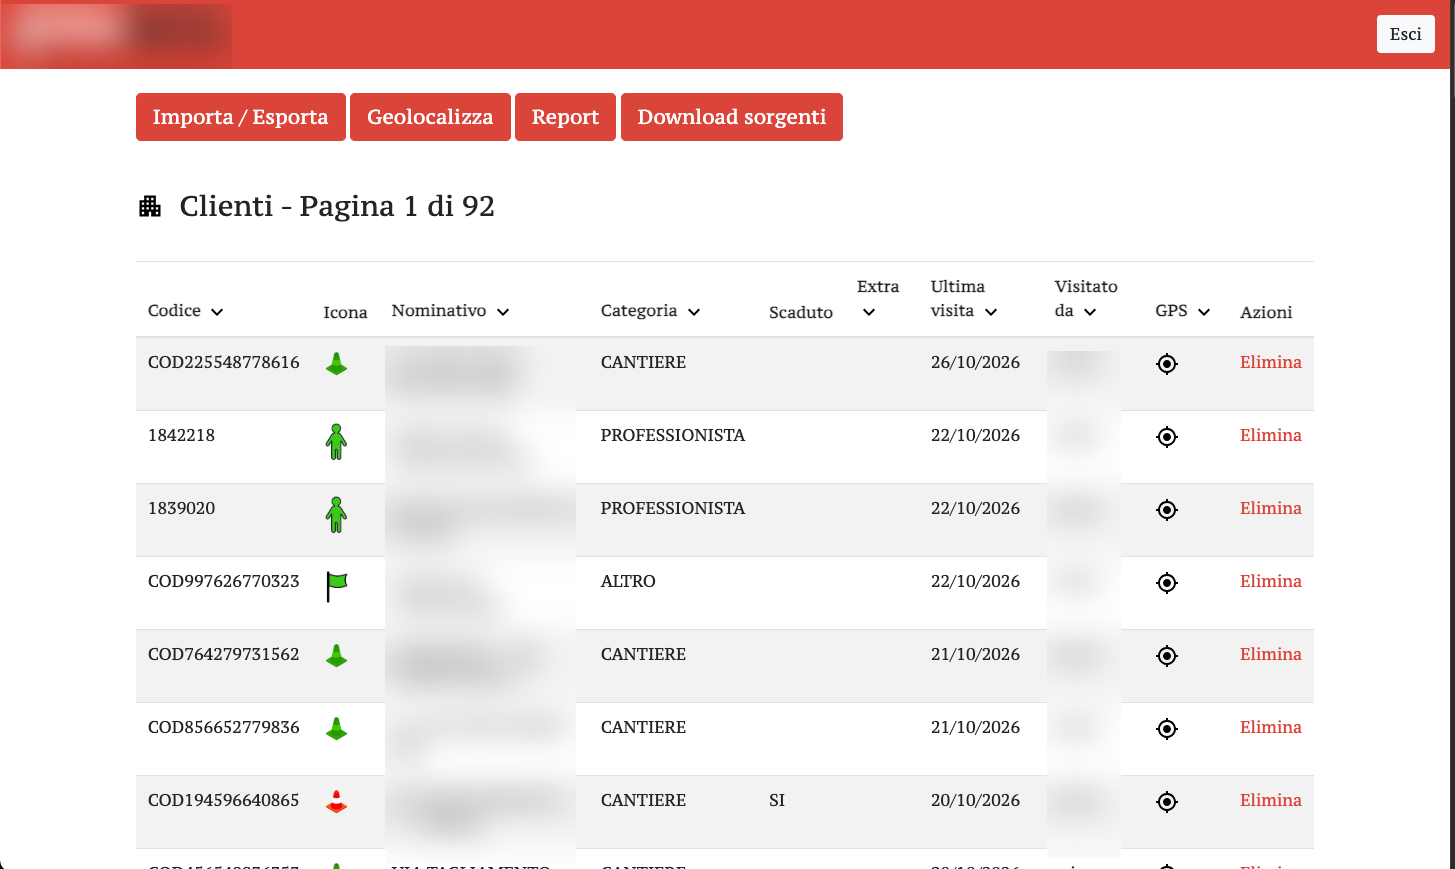Open GPS location for COD225548778616
The width and height of the screenshot is (1455, 869).
pos(1167,364)
